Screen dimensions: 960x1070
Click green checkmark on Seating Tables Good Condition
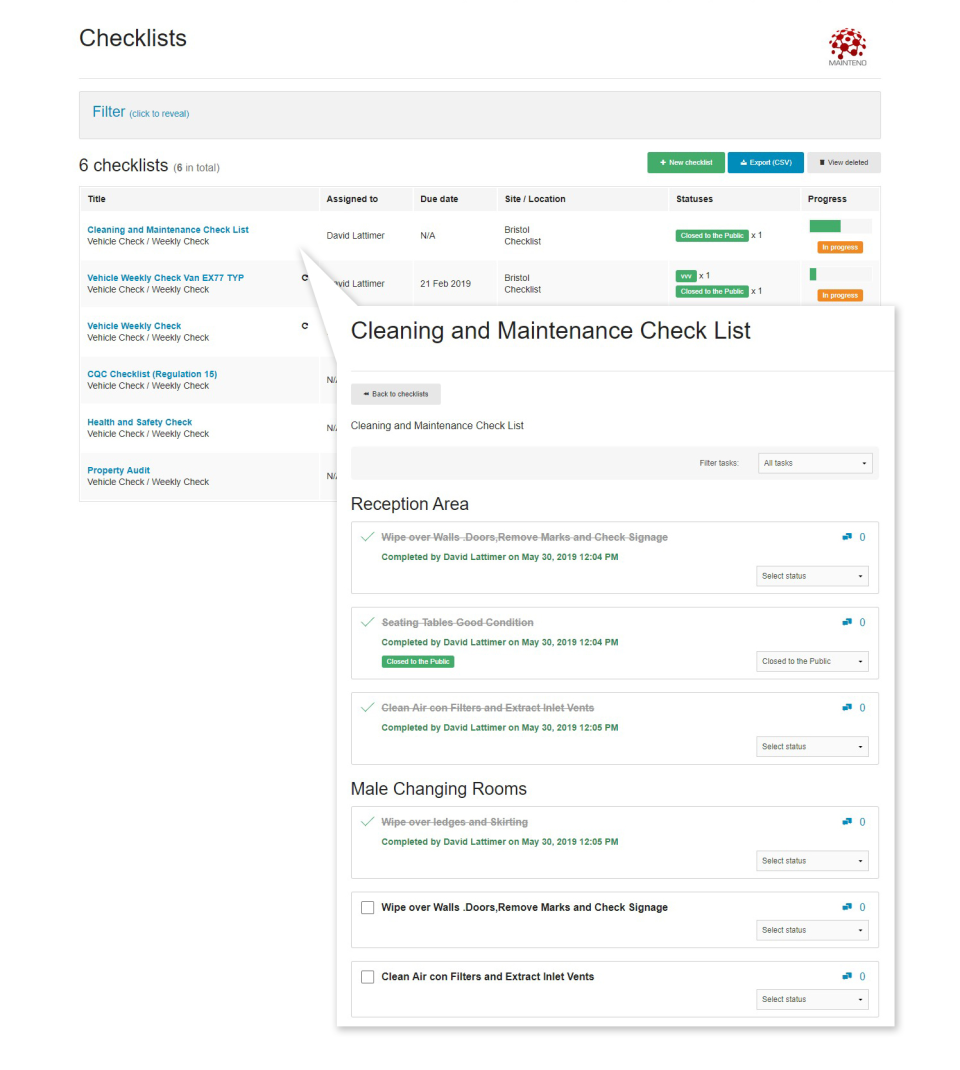click(367, 622)
